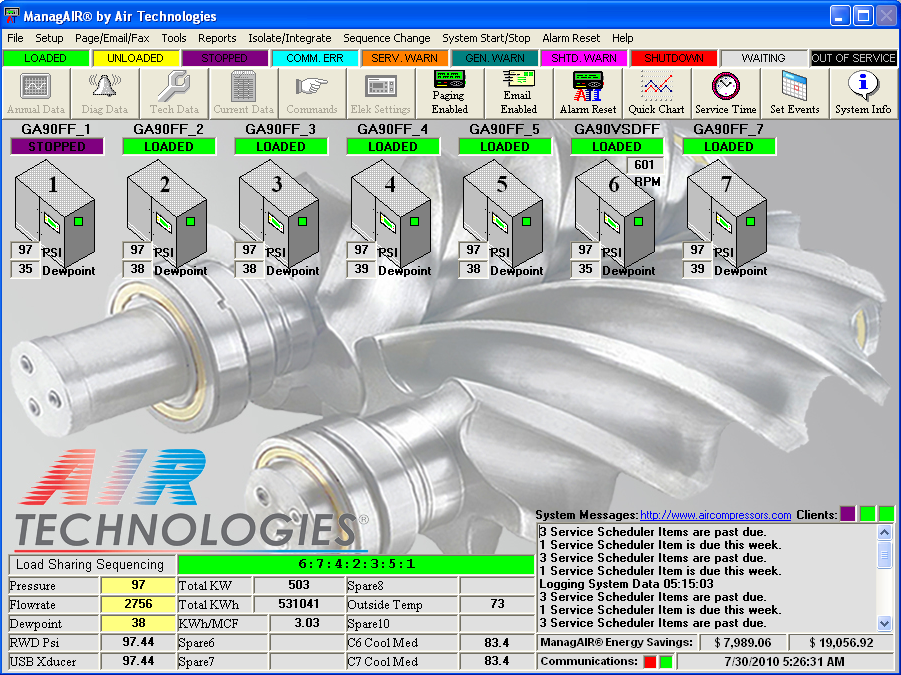Open the Sequence Change menu
Image resolution: width=901 pixels, height=675 pixels.
(387, 38)
